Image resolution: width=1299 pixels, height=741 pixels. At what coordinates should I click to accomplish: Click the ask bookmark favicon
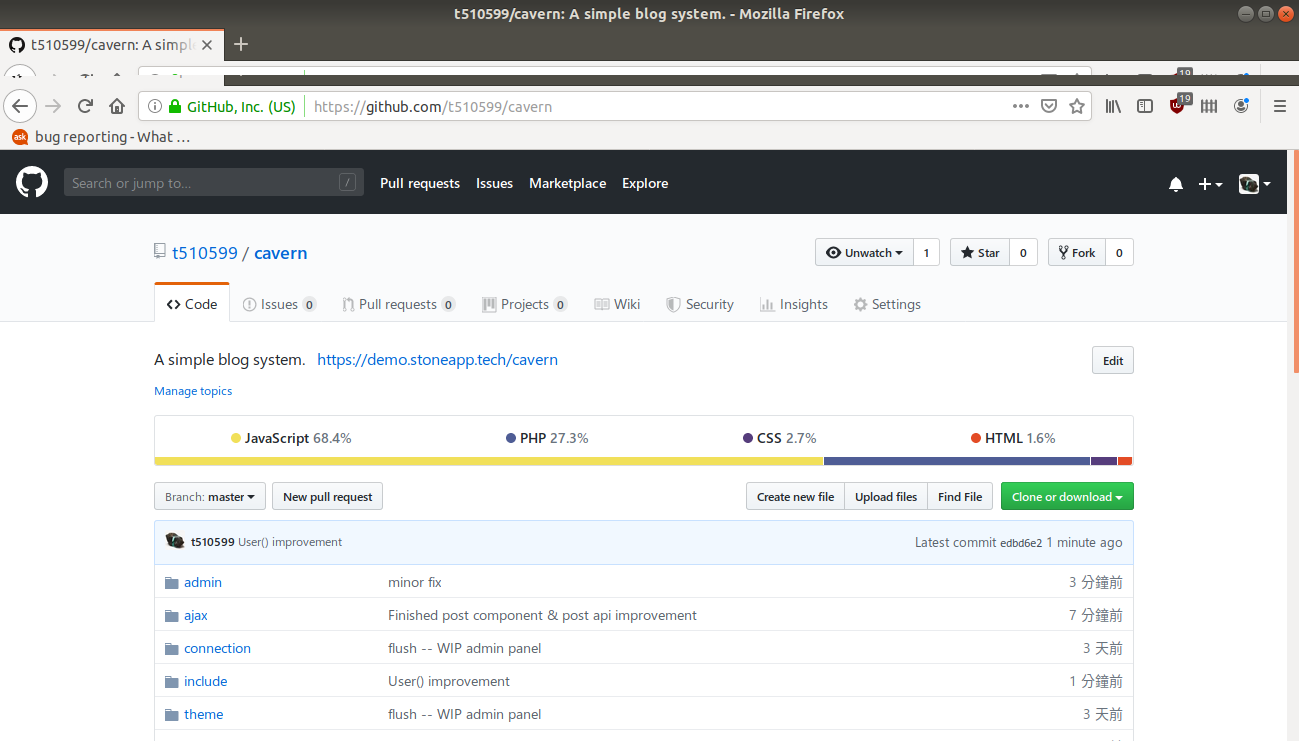(x=19, y=137)
